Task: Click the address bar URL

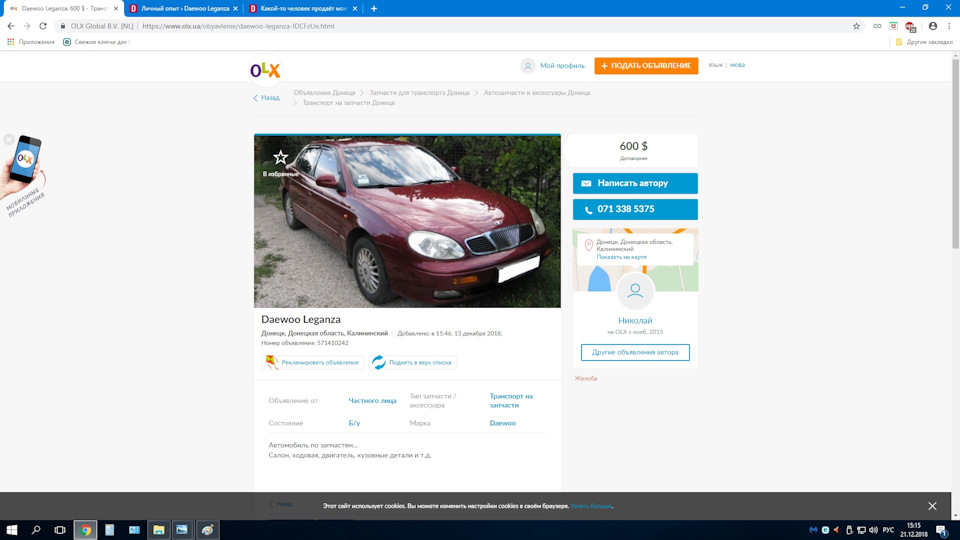Action: click(x=239, y=26)
